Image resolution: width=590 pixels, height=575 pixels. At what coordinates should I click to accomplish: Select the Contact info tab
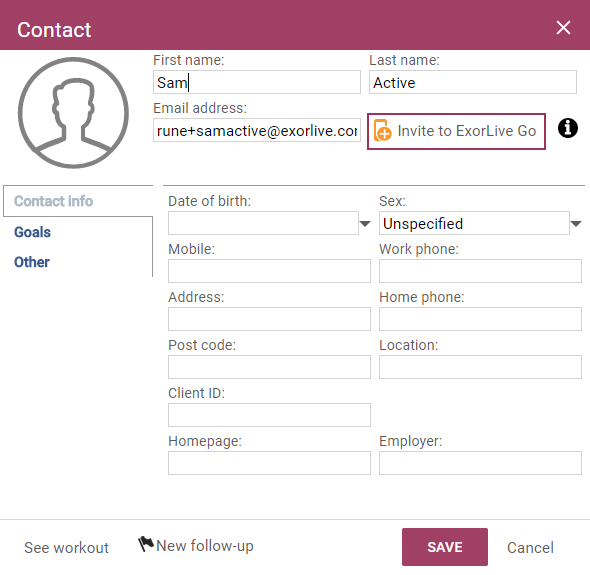coord(53,201)
